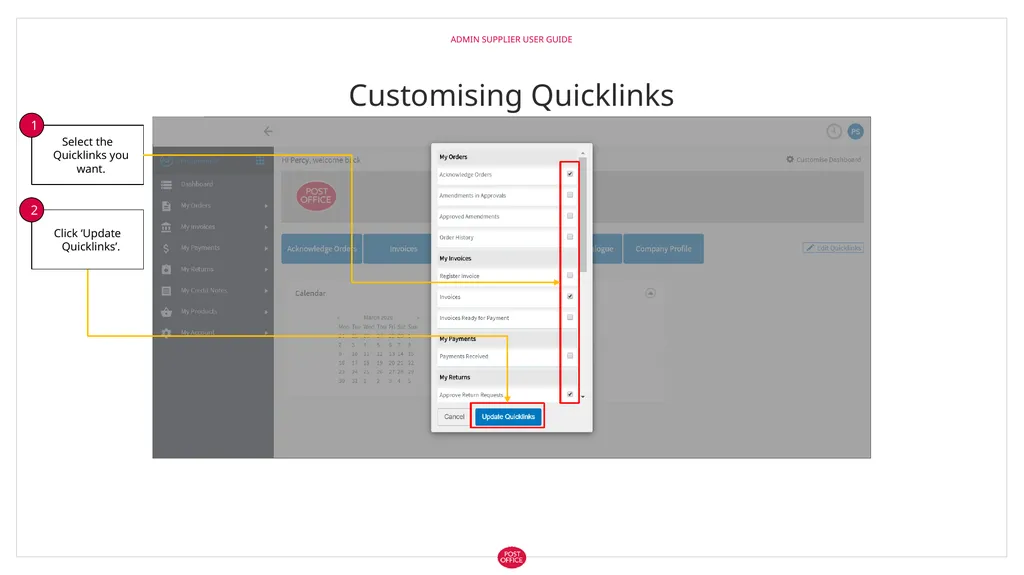The height and width of the screenshot is (575, 1024).
Task: Click the 'Customising Quicklinks' slide title
Action: click(x=511, y=95)
